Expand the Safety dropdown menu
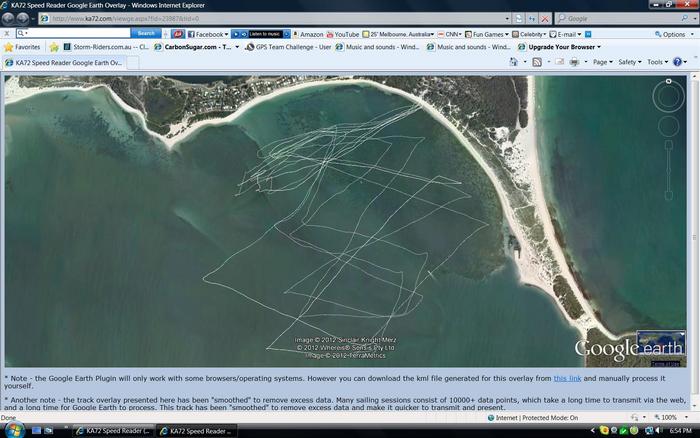 (629, 62)
